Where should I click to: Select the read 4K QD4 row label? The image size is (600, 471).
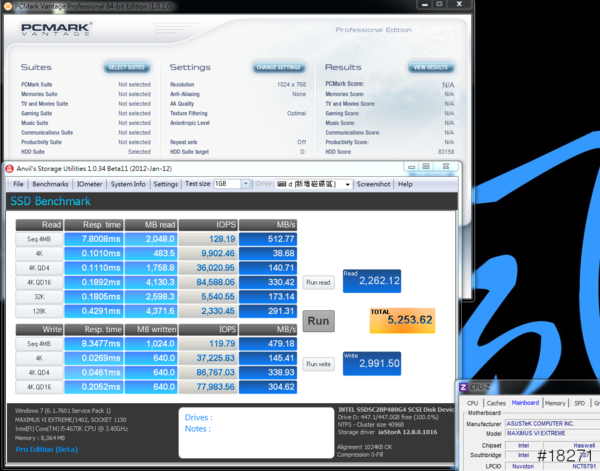pos(39,268)
